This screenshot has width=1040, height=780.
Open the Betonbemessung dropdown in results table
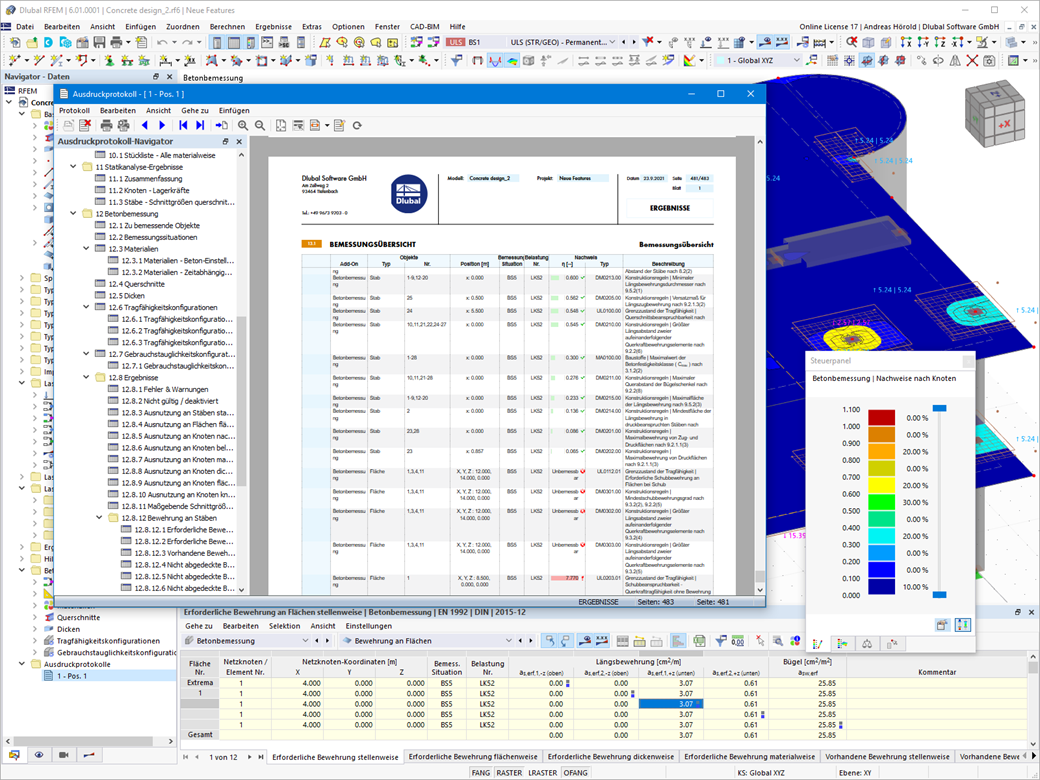(x=305, y=641)
